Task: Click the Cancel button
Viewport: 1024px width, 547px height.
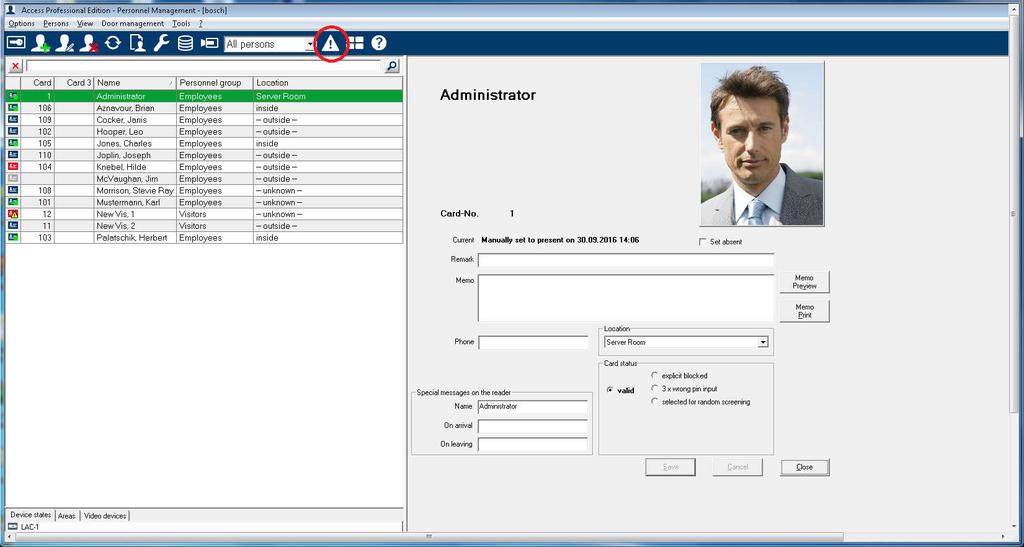Action: click(738, 467)
